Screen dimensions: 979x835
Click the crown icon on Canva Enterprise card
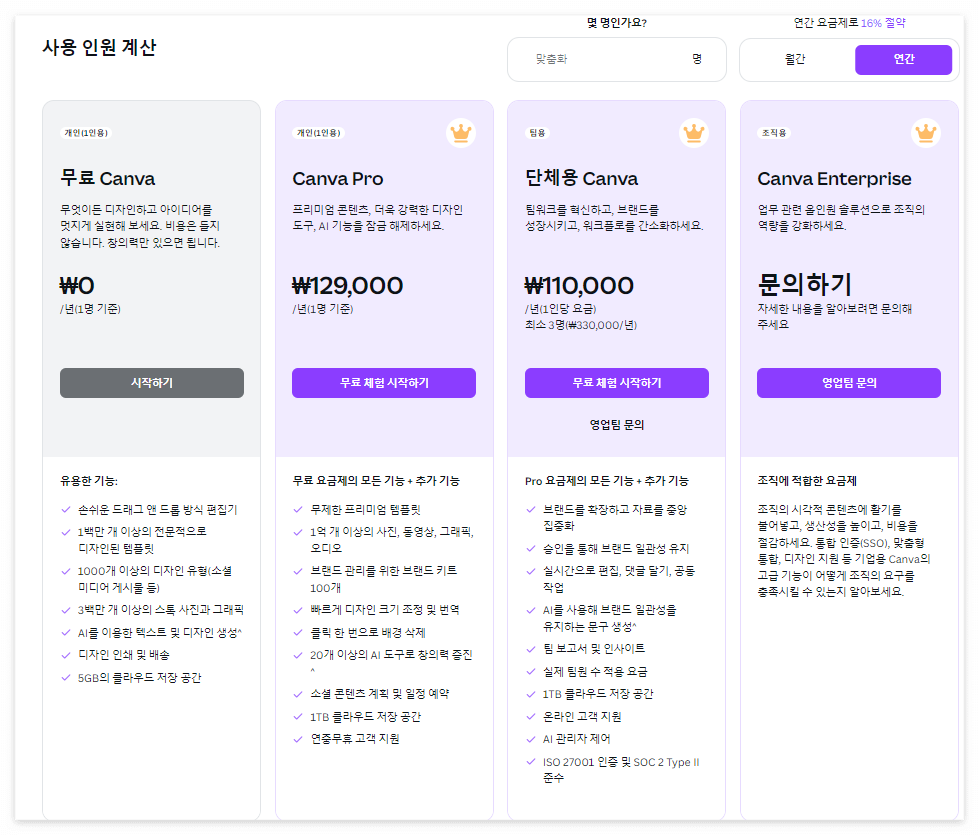925,132
